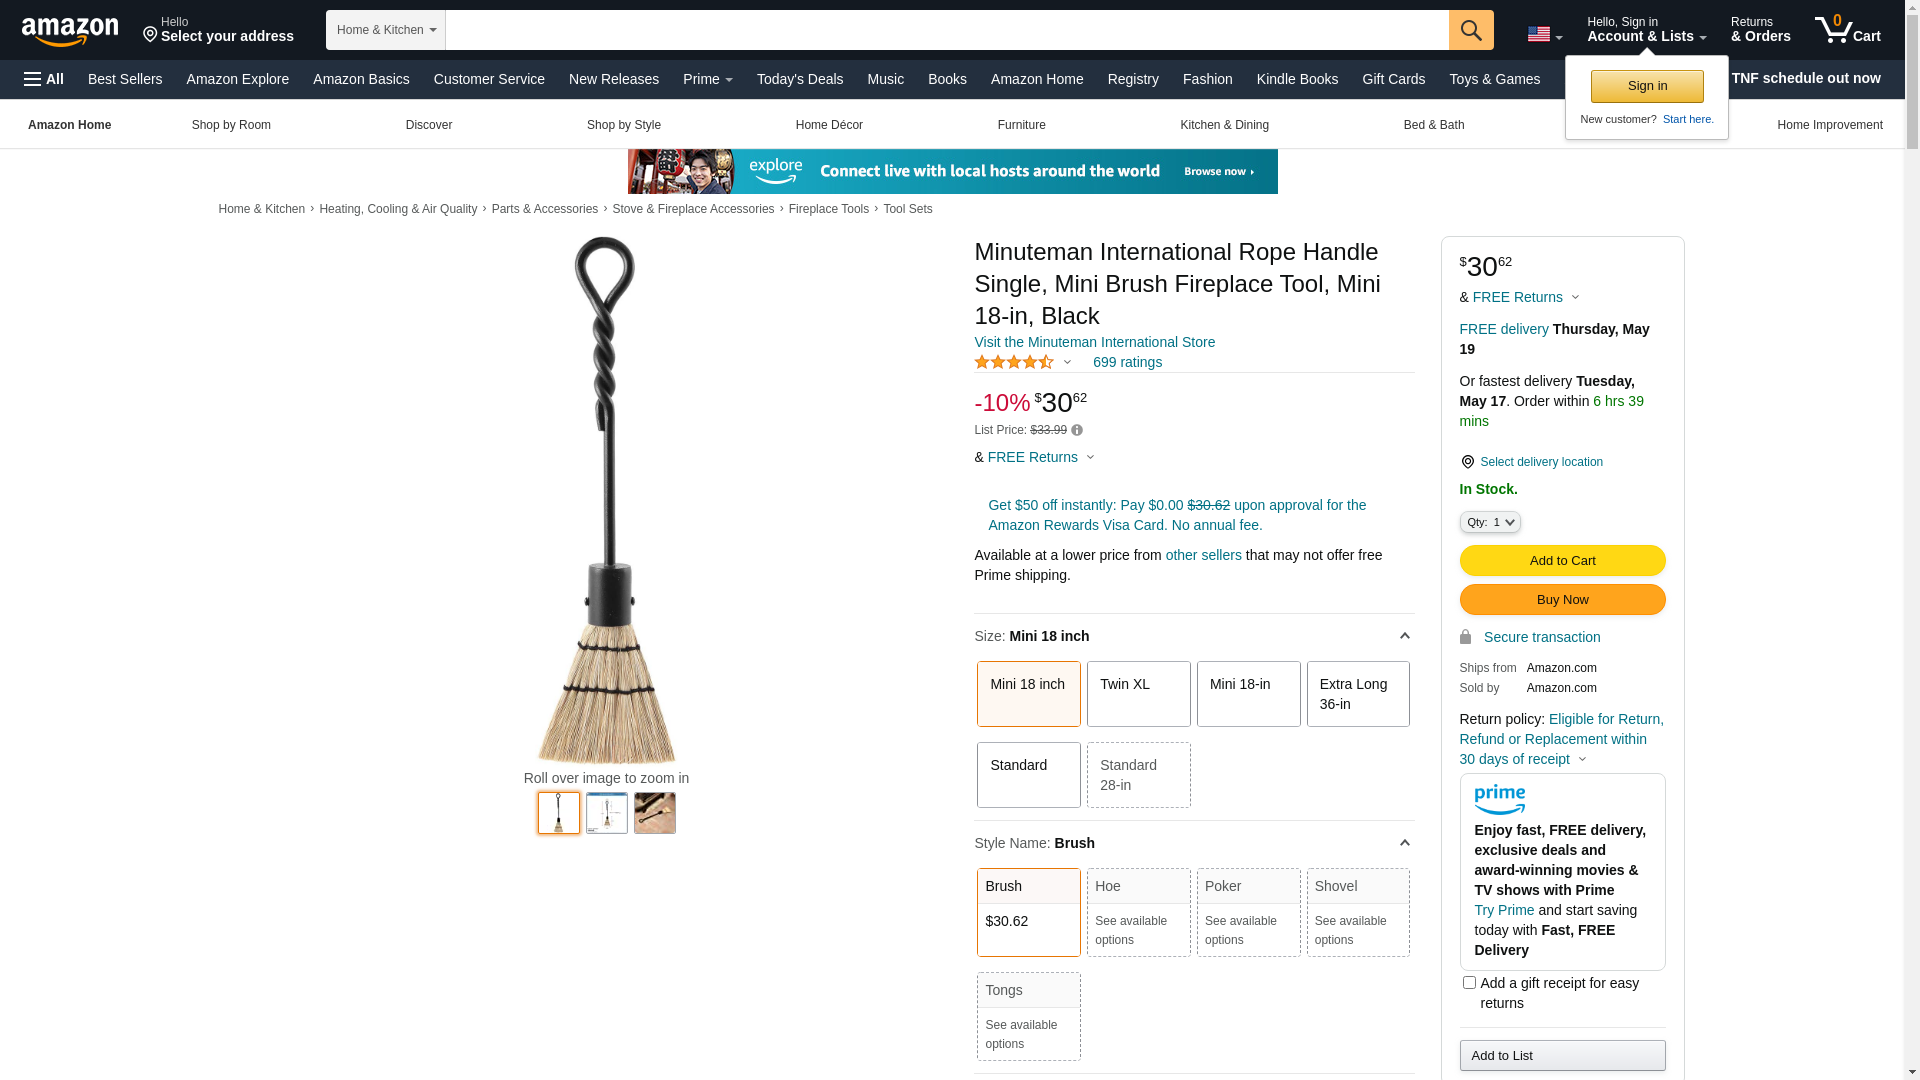The image size is (1920, 1080).
Task: Select the Extra Long 36-in size
Action: click(x=1358, y=694)
